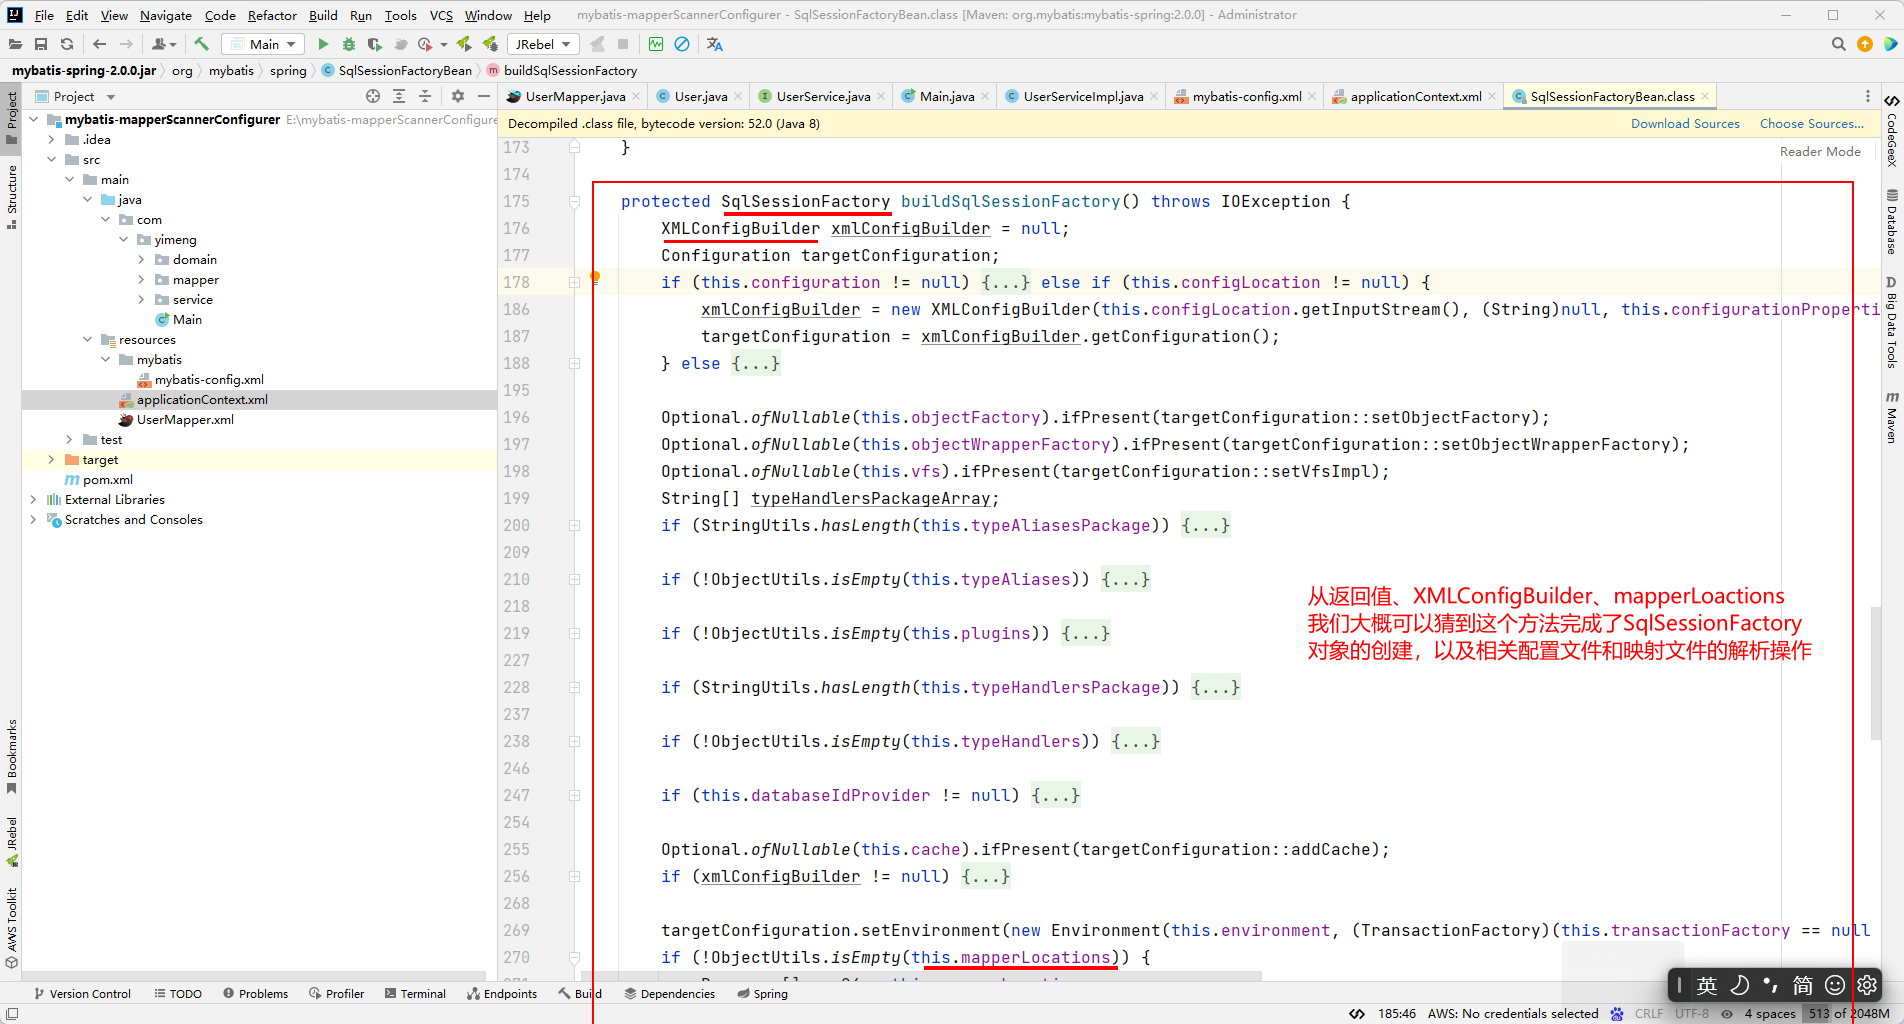Click the memory usage indicator 513 of 2048M

pyautogui.click(x=1850, y=1013)
